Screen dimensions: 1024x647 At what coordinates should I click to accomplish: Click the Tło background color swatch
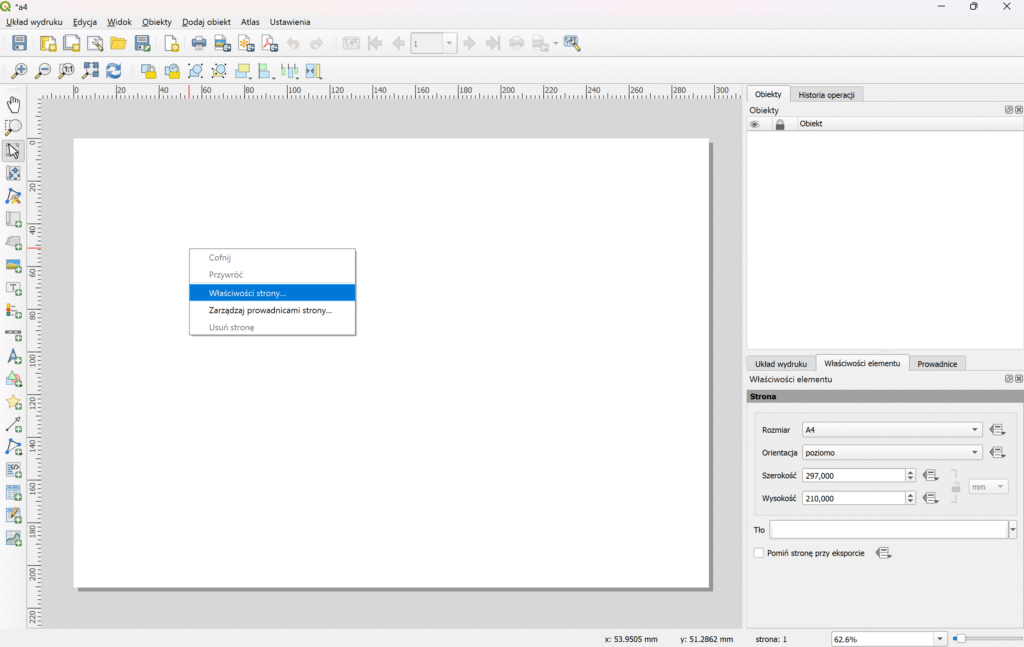click(x=888, y=529)
